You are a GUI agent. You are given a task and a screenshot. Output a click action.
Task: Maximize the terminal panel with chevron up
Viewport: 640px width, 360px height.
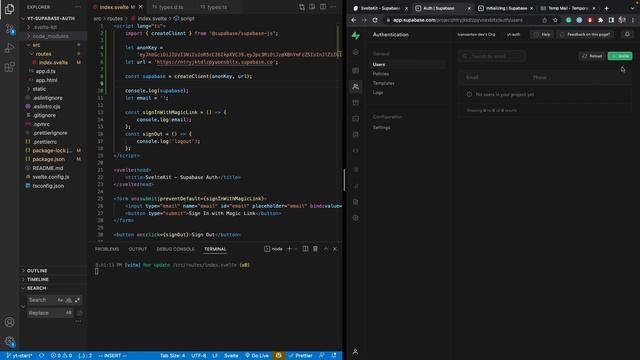click(x=326, y=249)
